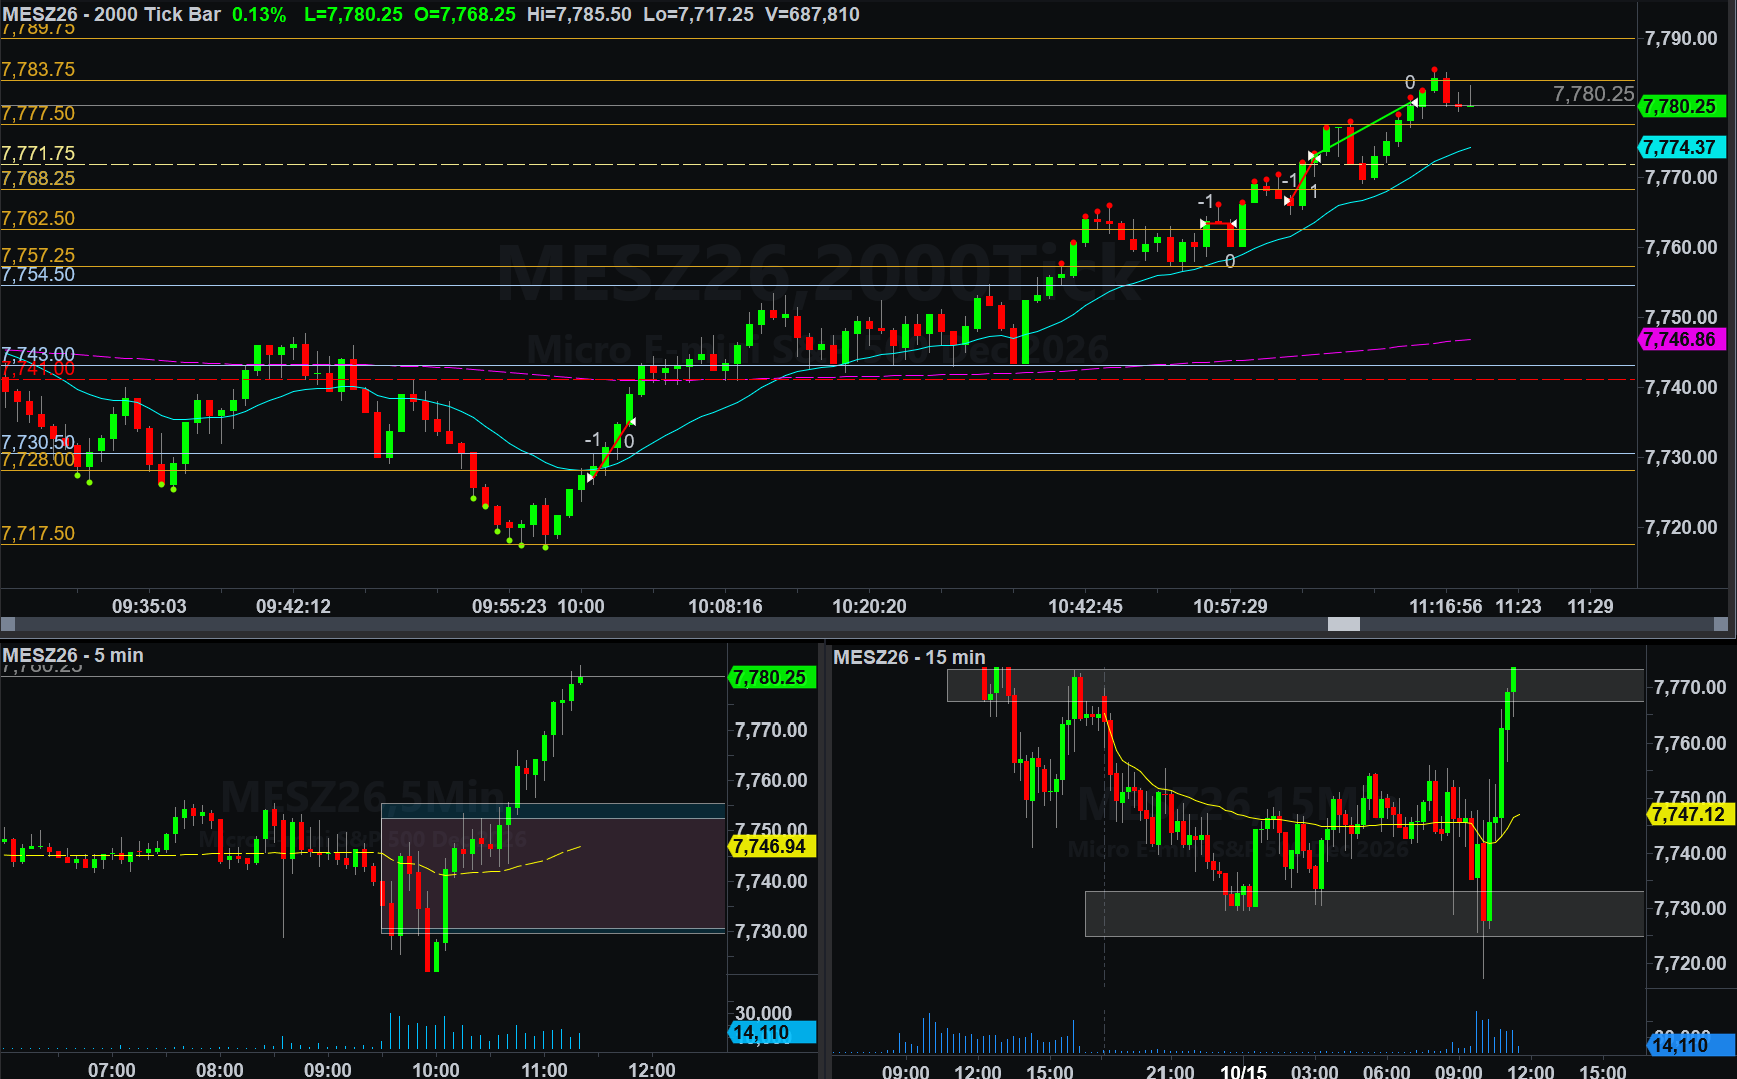1737x1079 pixels.
Task: Click the 11:16:56 time label on tick chart axis
Action: click(1446, 606)
